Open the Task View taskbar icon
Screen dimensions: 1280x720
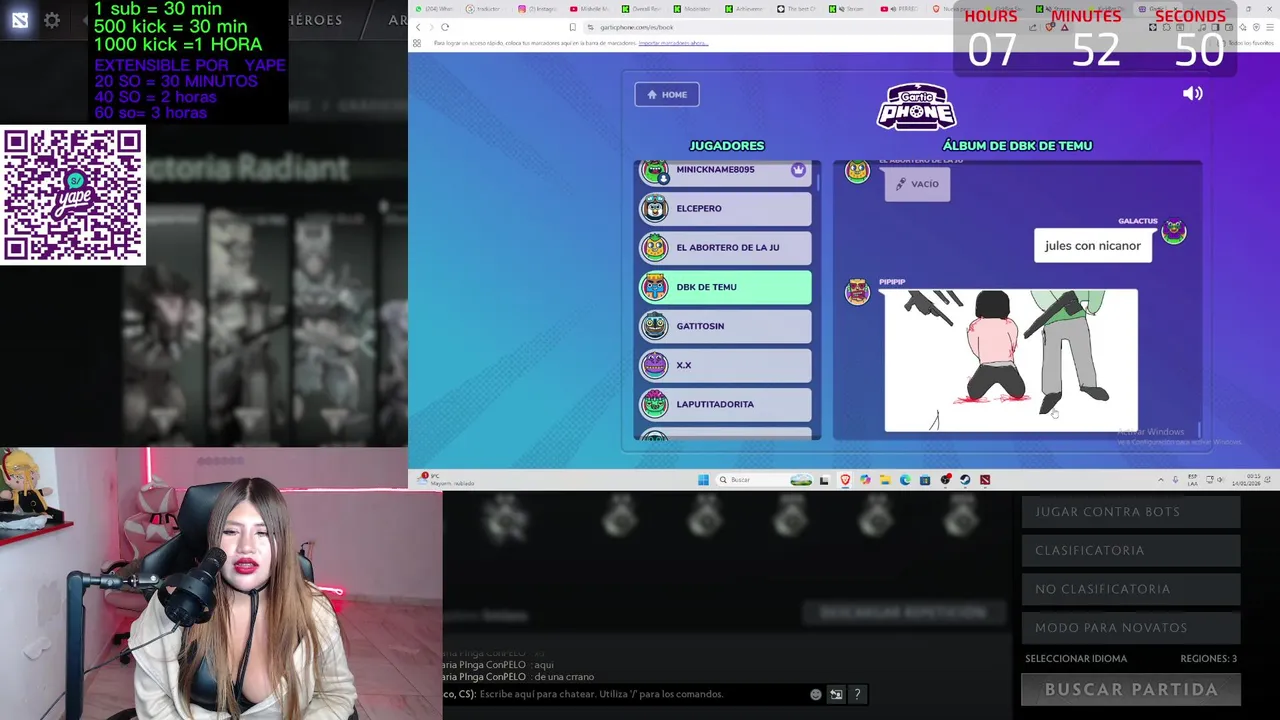tap(824, 480)
